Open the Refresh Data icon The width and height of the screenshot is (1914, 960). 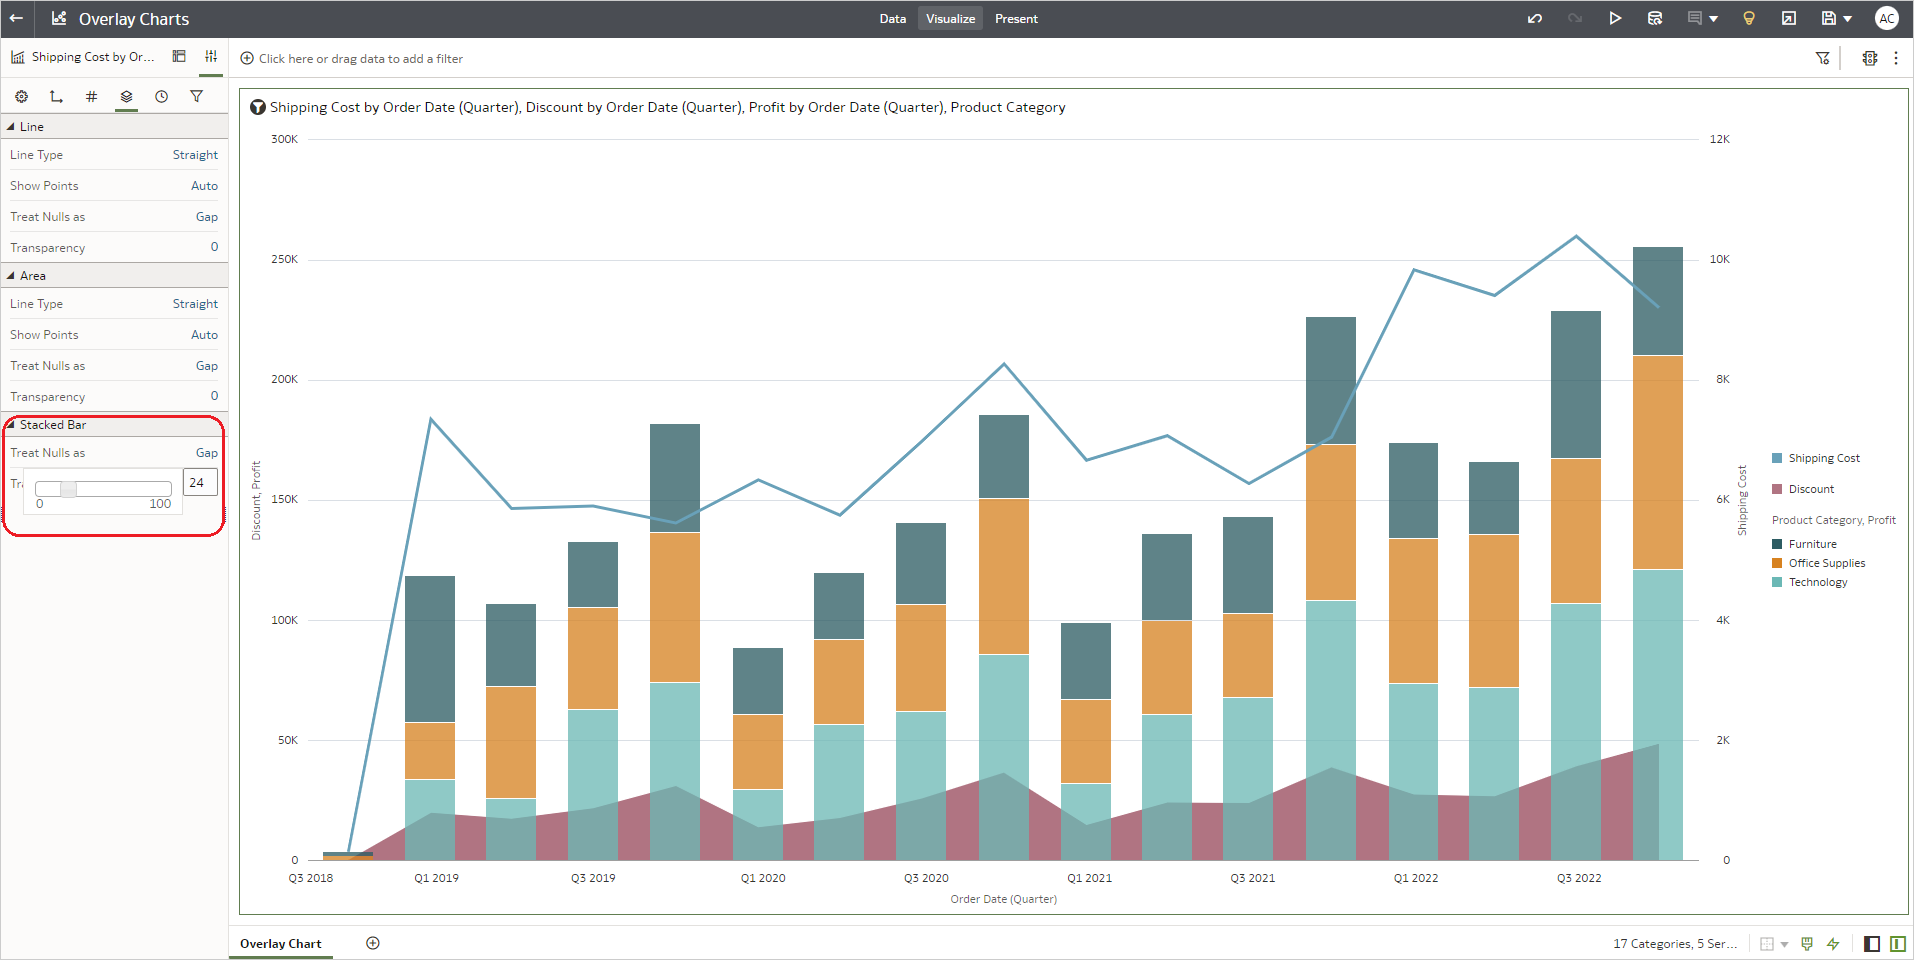tap(1655, 18)
